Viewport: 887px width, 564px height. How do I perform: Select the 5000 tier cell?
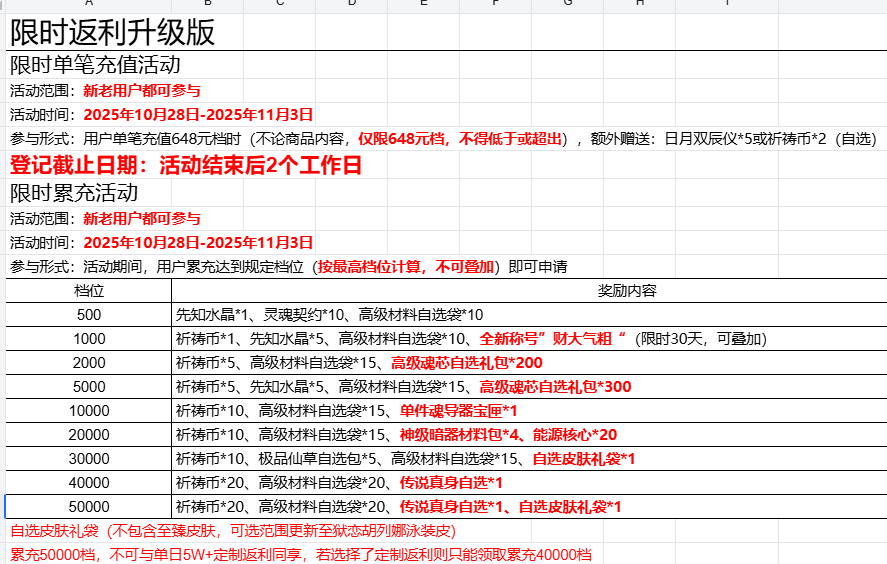click(x=89, y=387)
